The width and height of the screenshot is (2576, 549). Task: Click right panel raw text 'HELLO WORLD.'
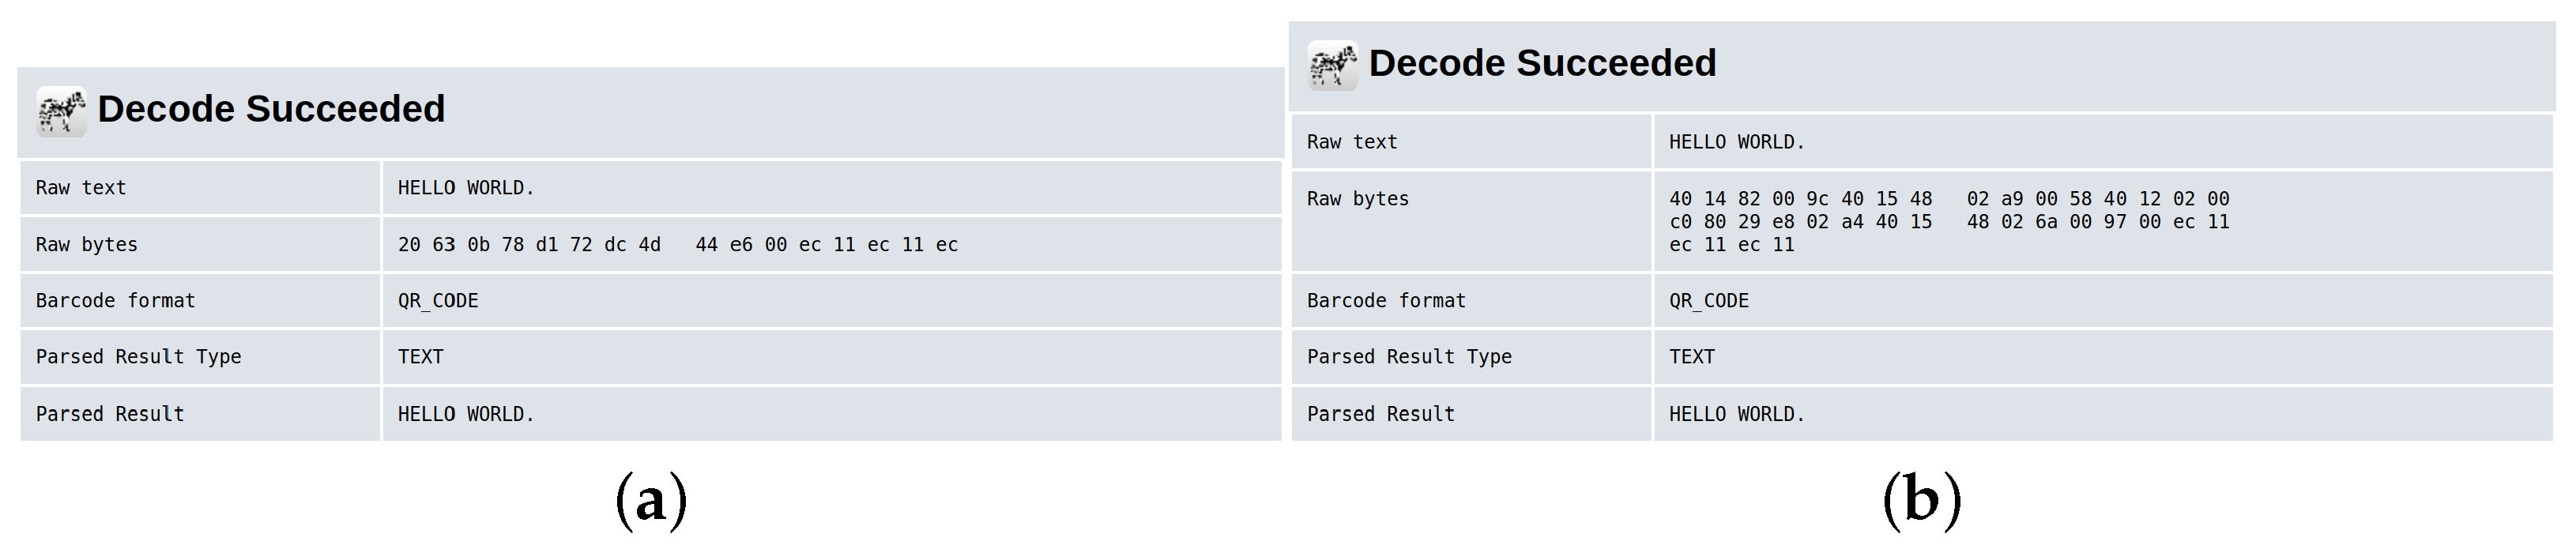click(x=1737, y=142)
